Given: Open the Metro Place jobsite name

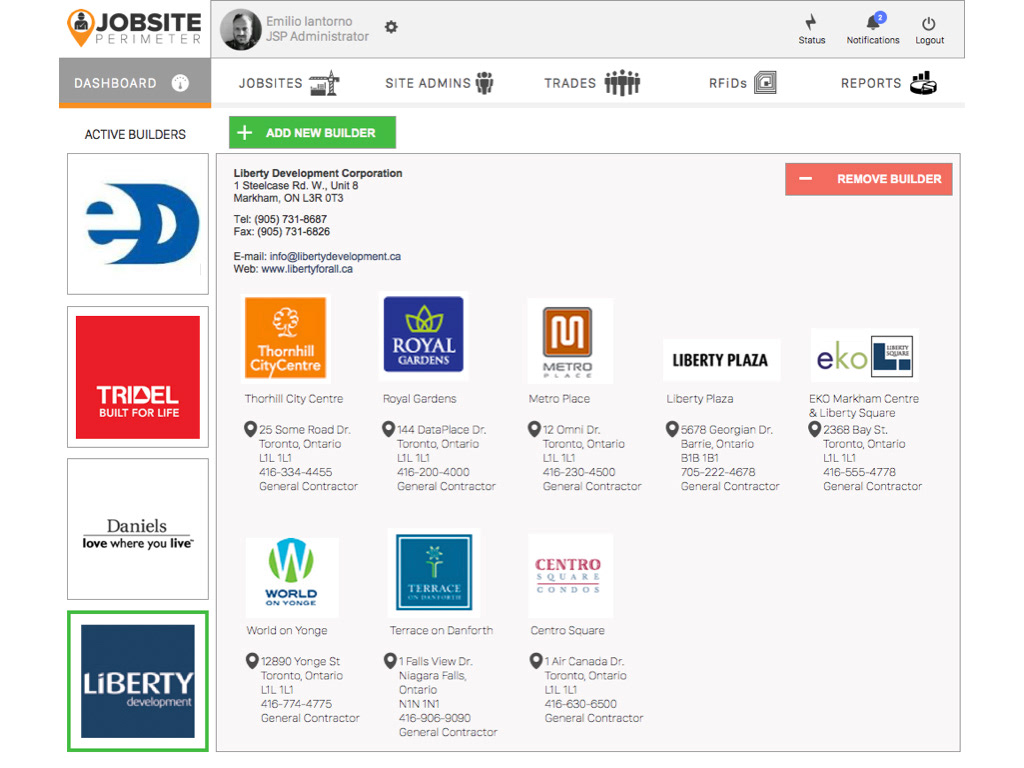Looking at the screenshot, I should [x=559, y=398].
